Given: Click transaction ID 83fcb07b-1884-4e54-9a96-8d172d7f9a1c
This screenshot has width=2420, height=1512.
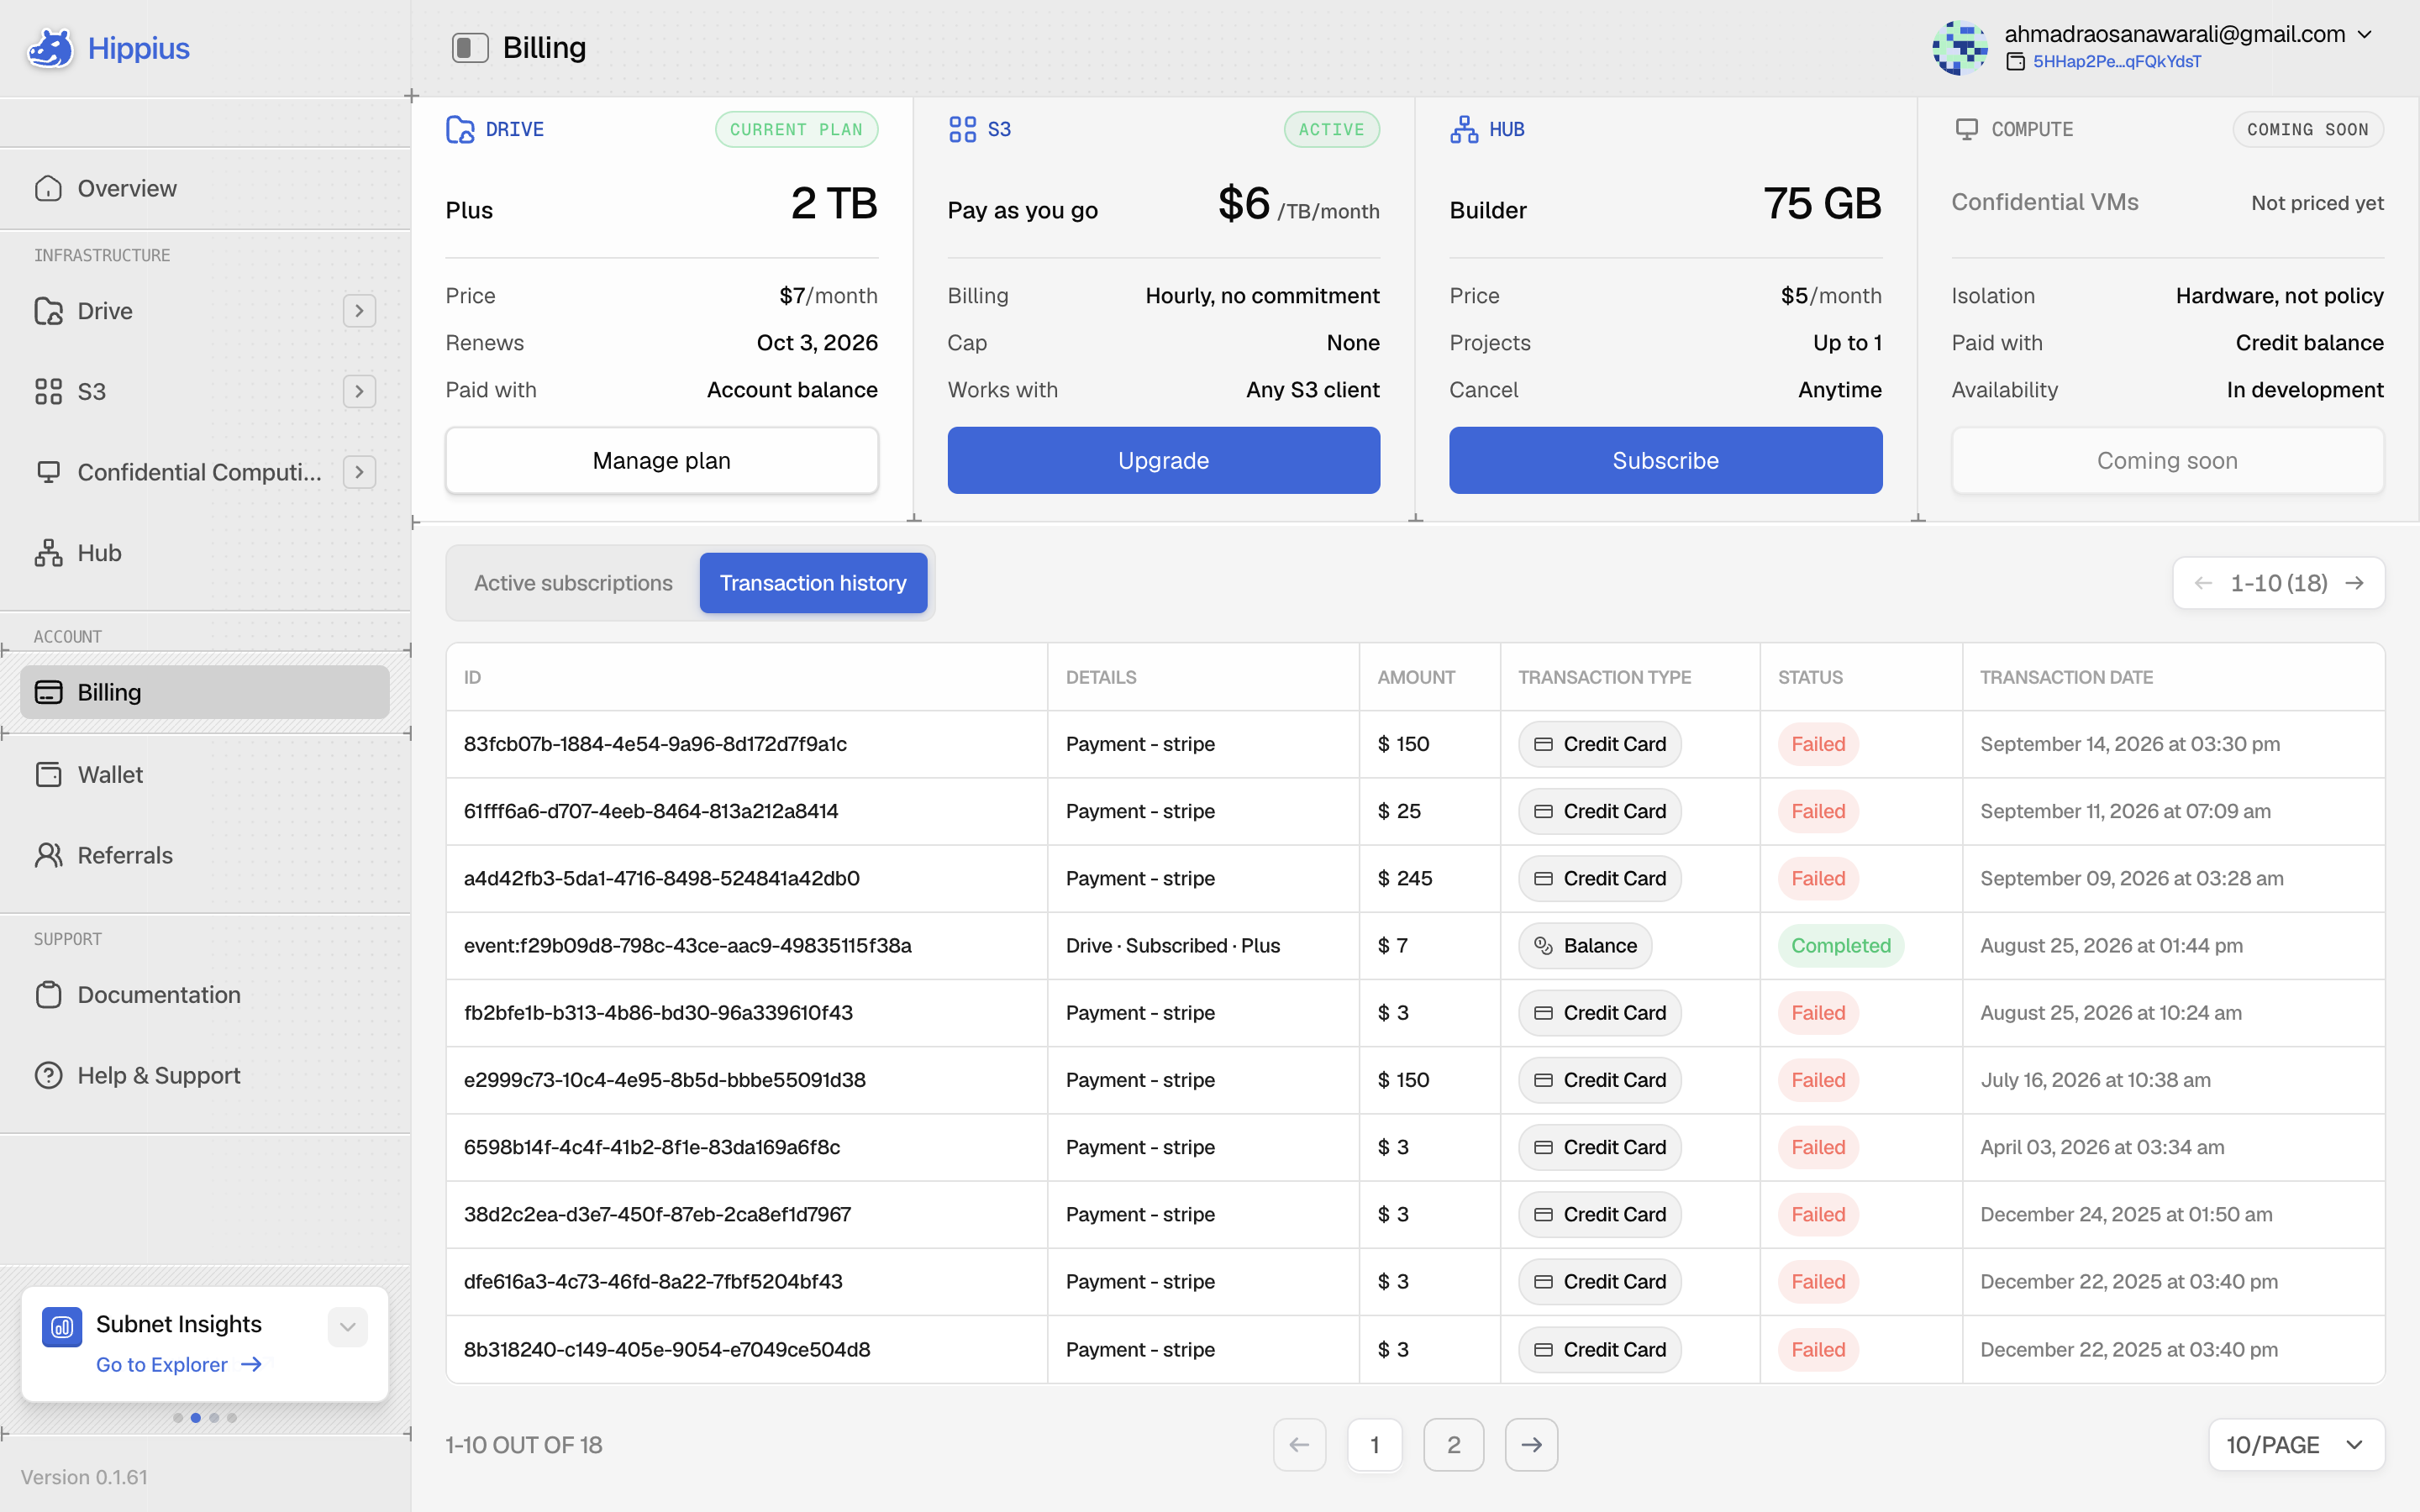Looking at the screenshot, I should click(x=655, y=744).
